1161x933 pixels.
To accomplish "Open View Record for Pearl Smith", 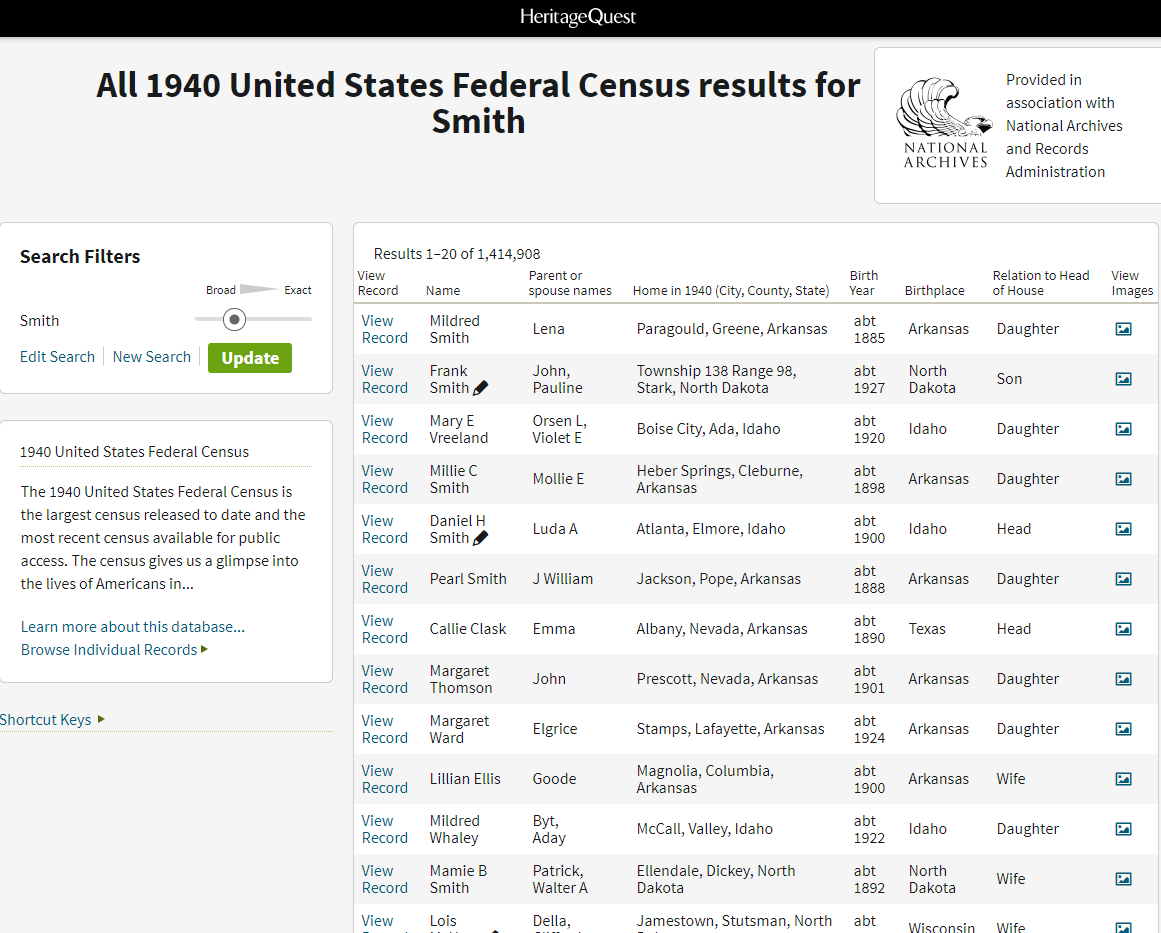I will click(384, 579).
